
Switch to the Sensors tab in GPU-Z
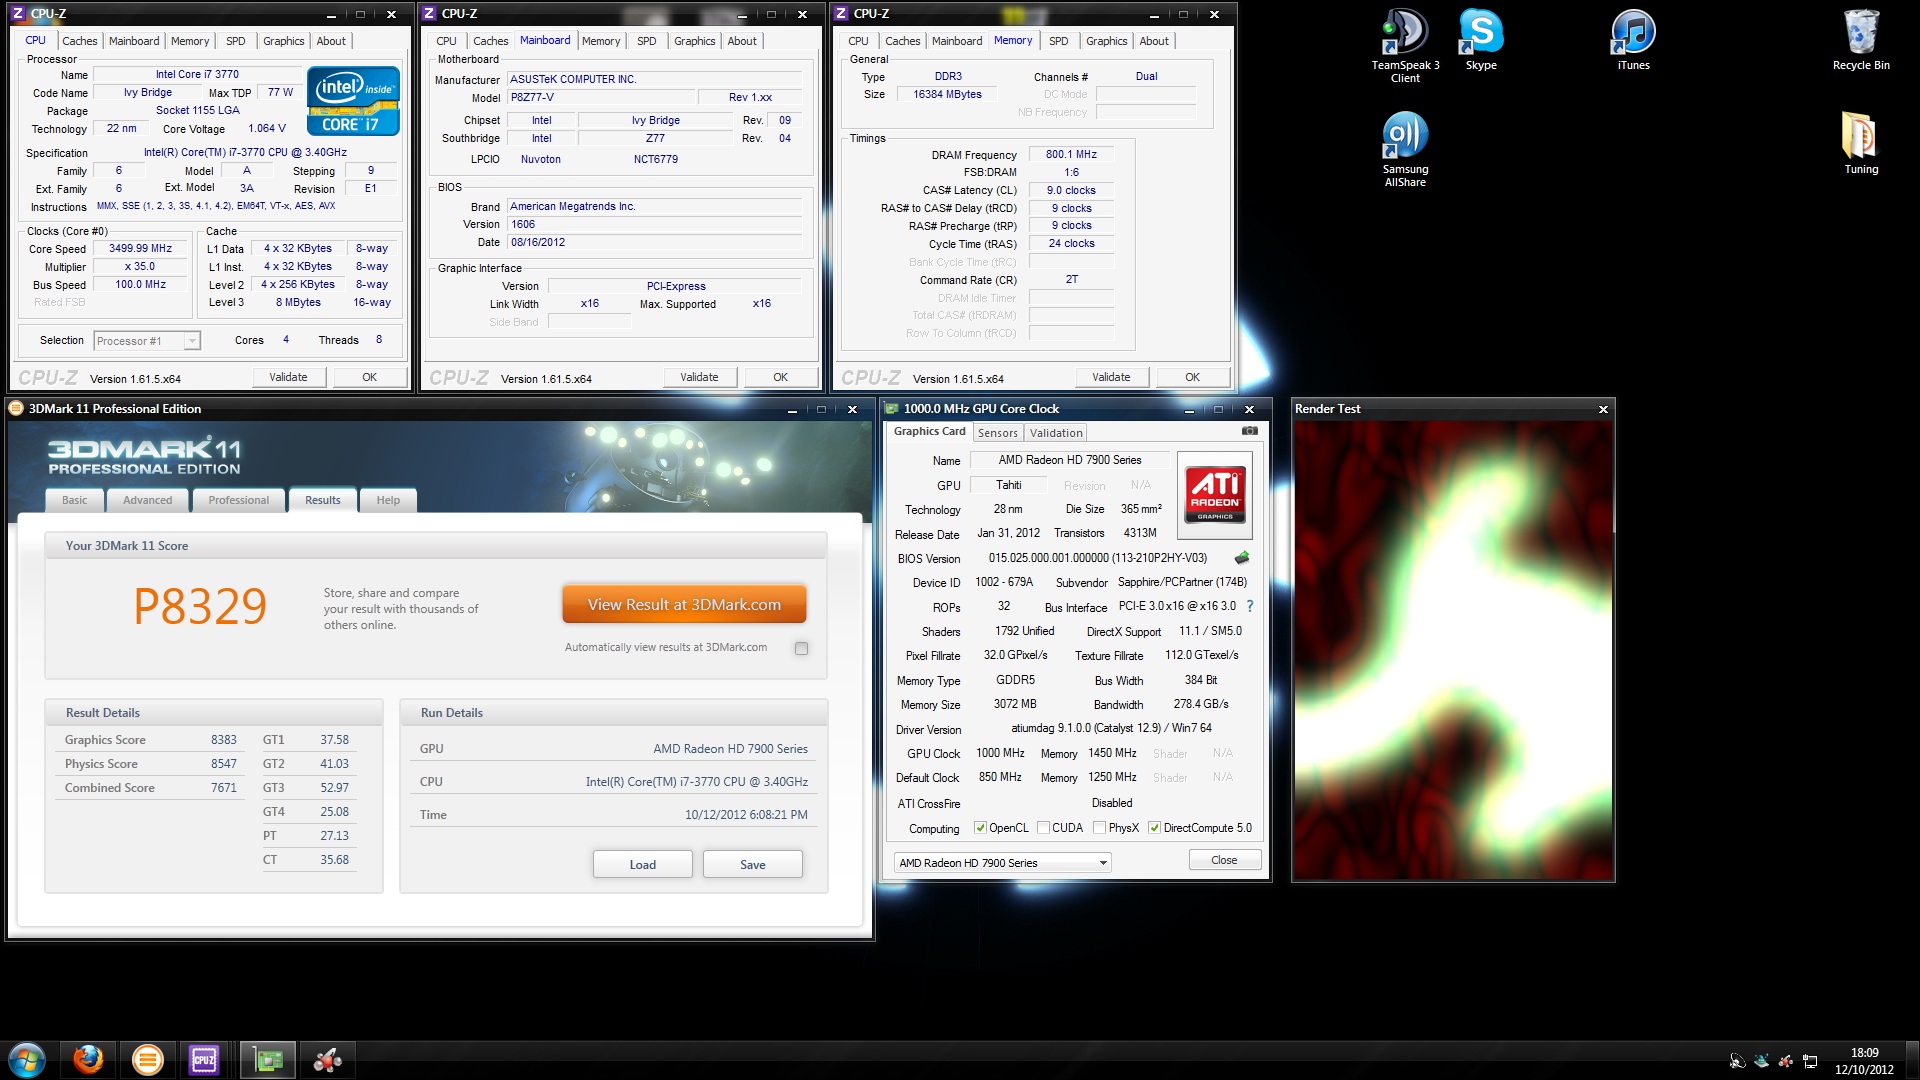pos(997,433)
